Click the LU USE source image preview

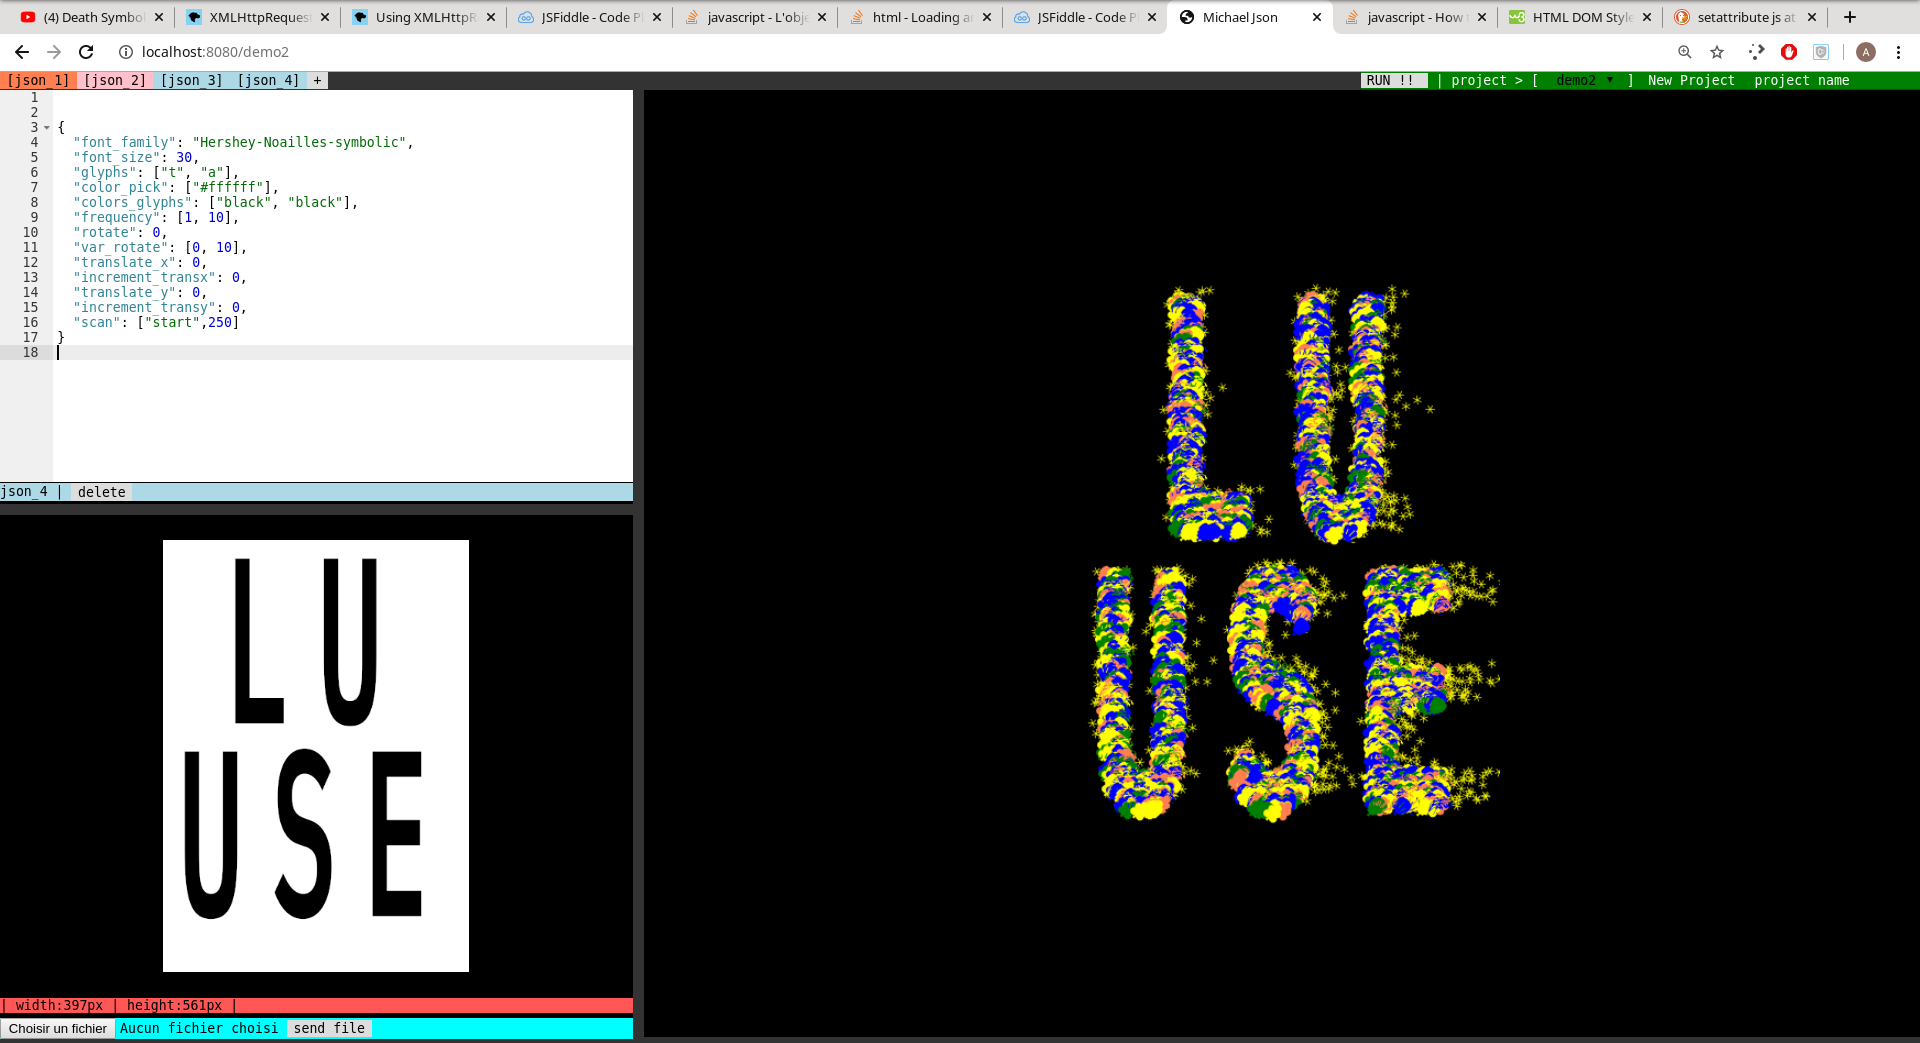(x=315, y=755)
